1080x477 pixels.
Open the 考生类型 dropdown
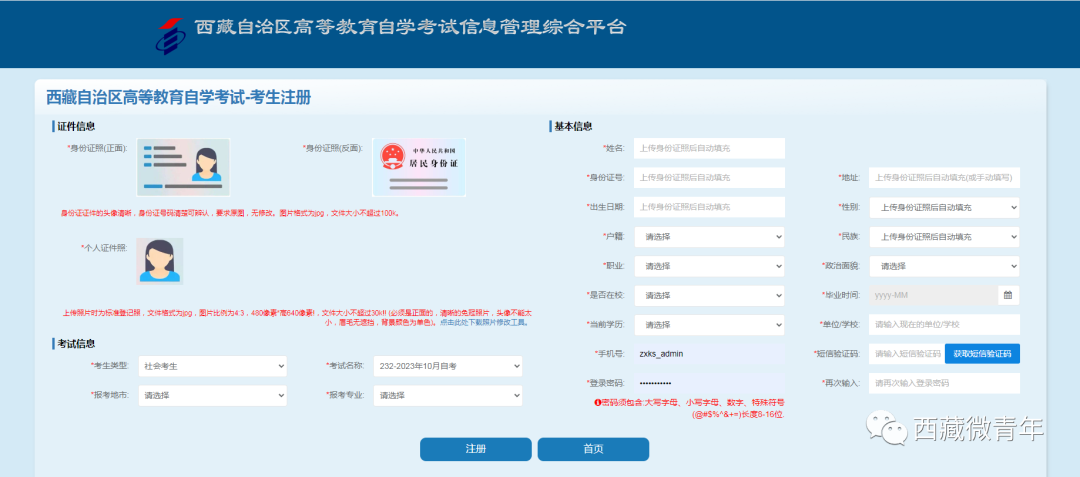point(212,366)
